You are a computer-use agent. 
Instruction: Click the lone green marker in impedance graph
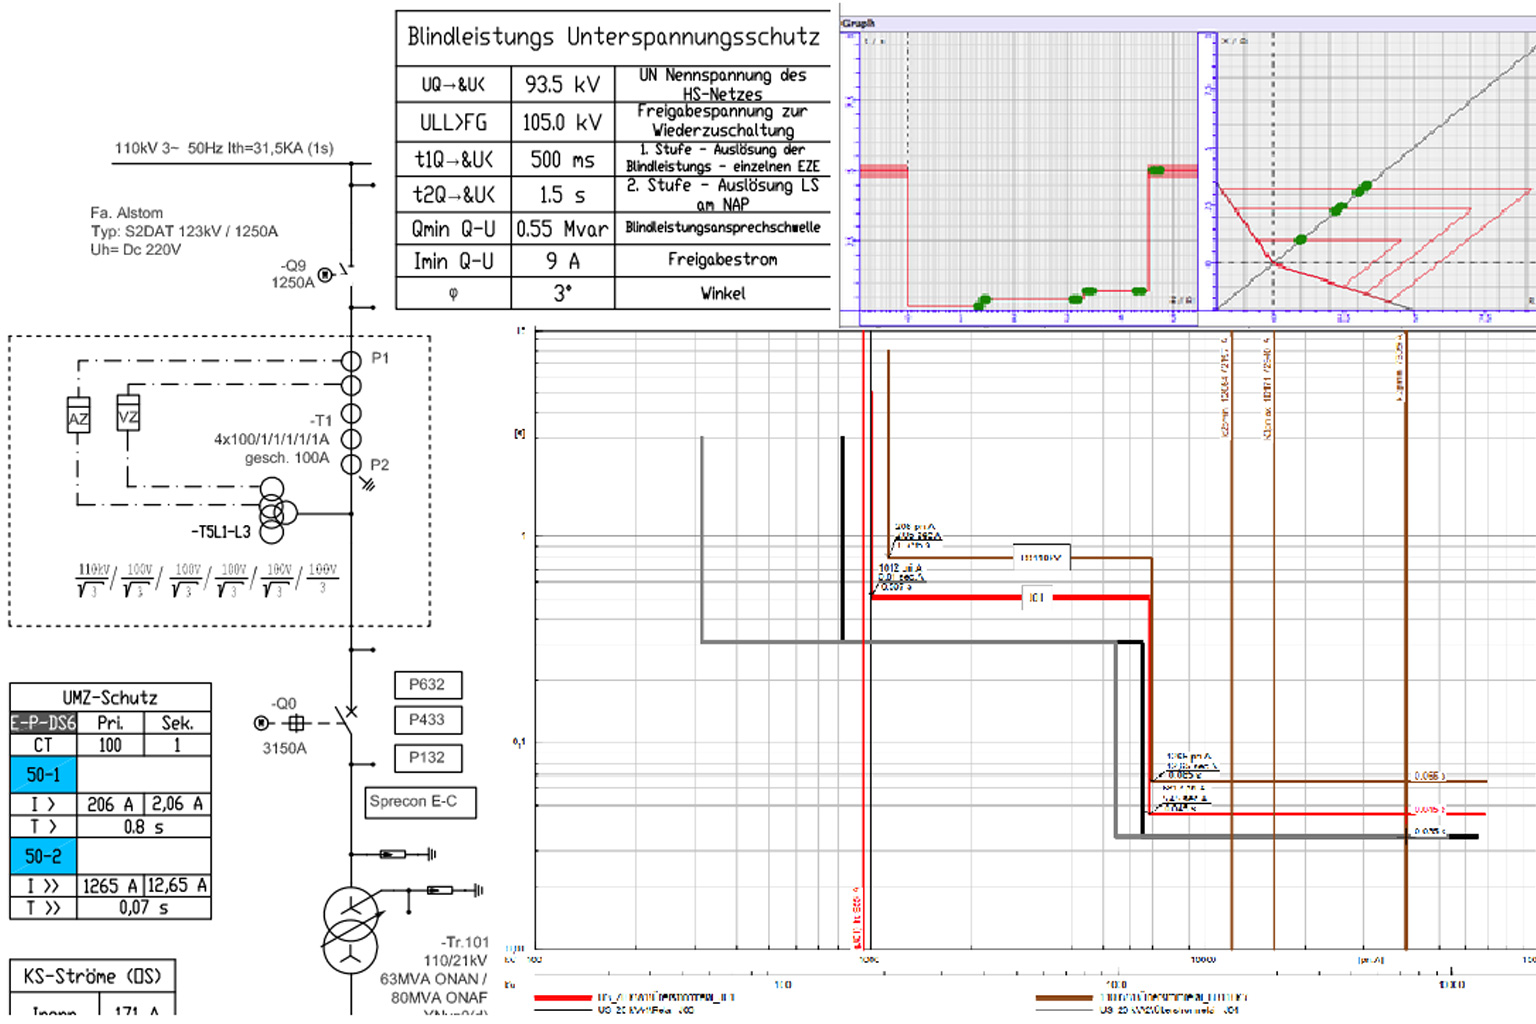[x=1300, y=239]
